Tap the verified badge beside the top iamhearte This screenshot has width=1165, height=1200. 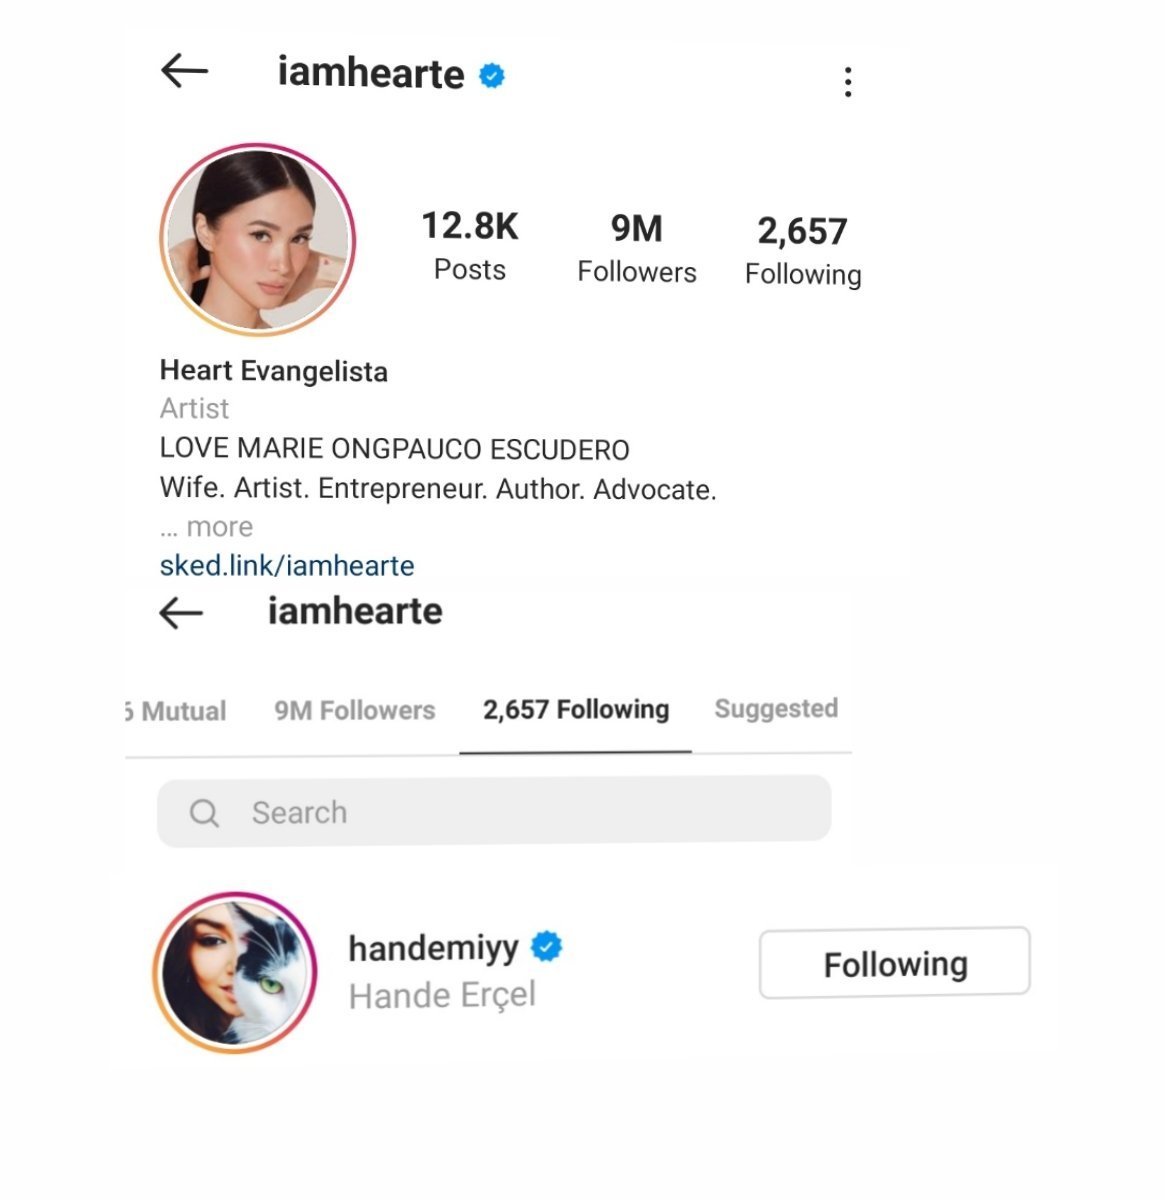click(x=492, y=75)
